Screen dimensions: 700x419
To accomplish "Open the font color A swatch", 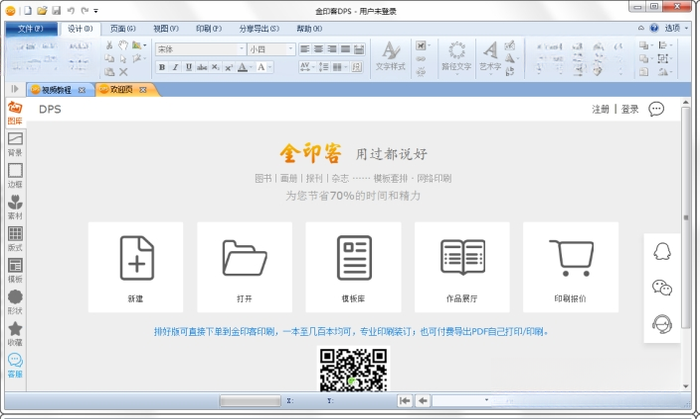I will (242, 67).
